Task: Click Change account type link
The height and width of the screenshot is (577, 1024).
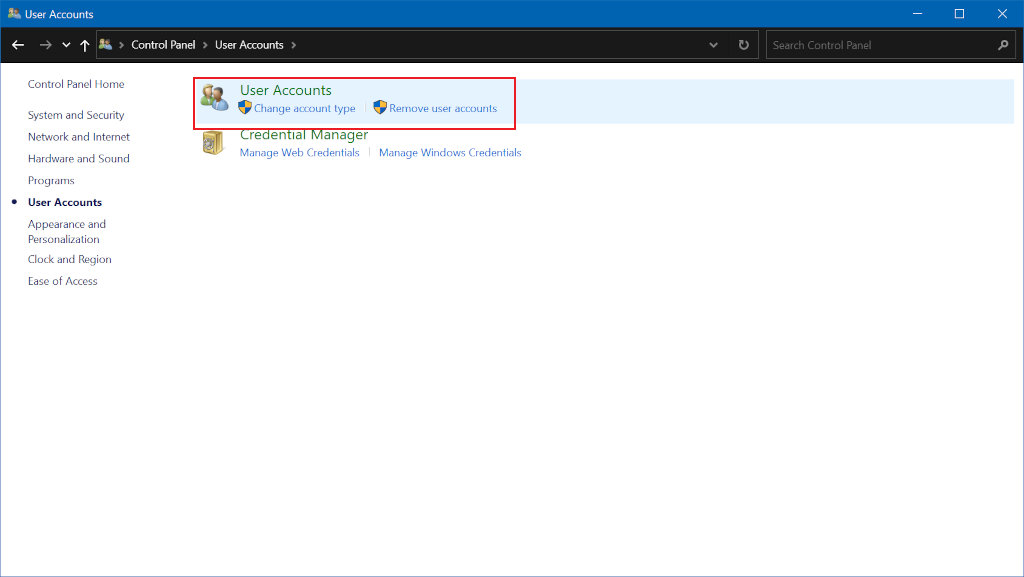Action: tap(304, 108)
